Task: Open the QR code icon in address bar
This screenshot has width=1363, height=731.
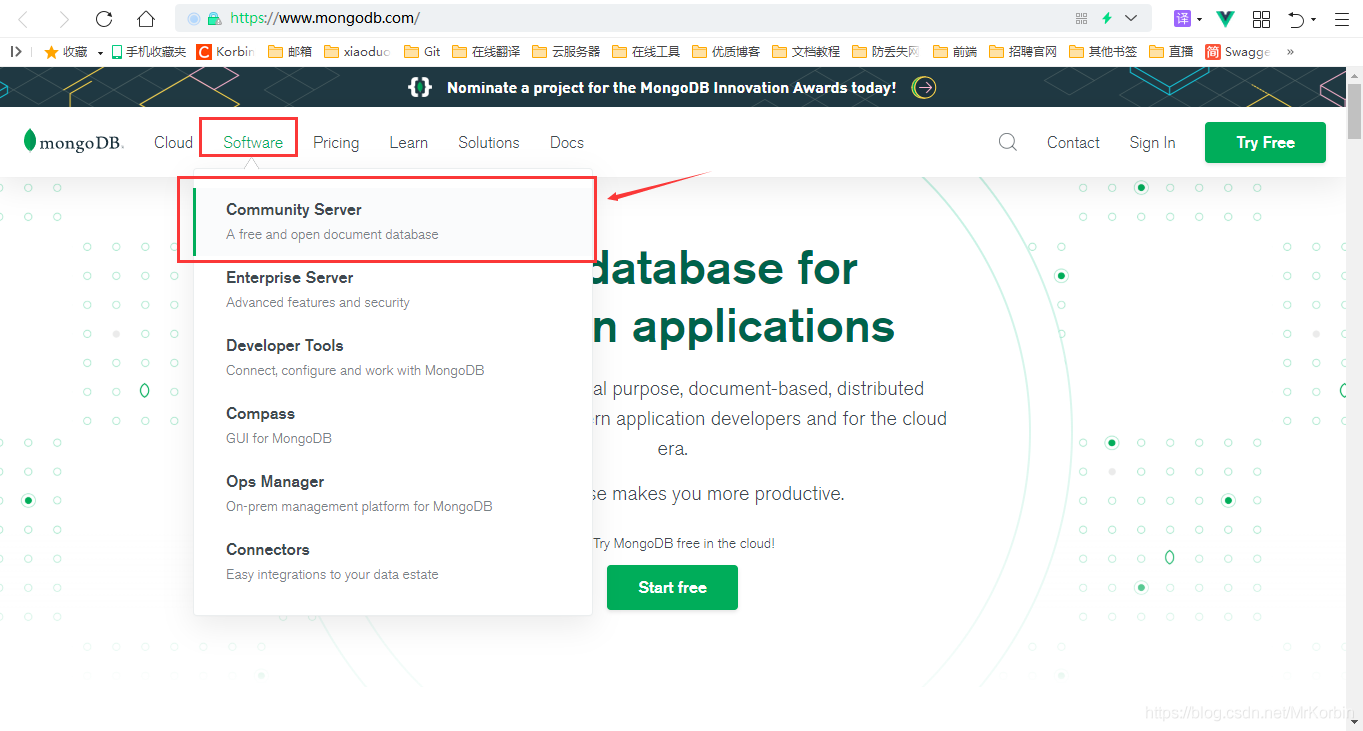Action: tap(1081, 18)
